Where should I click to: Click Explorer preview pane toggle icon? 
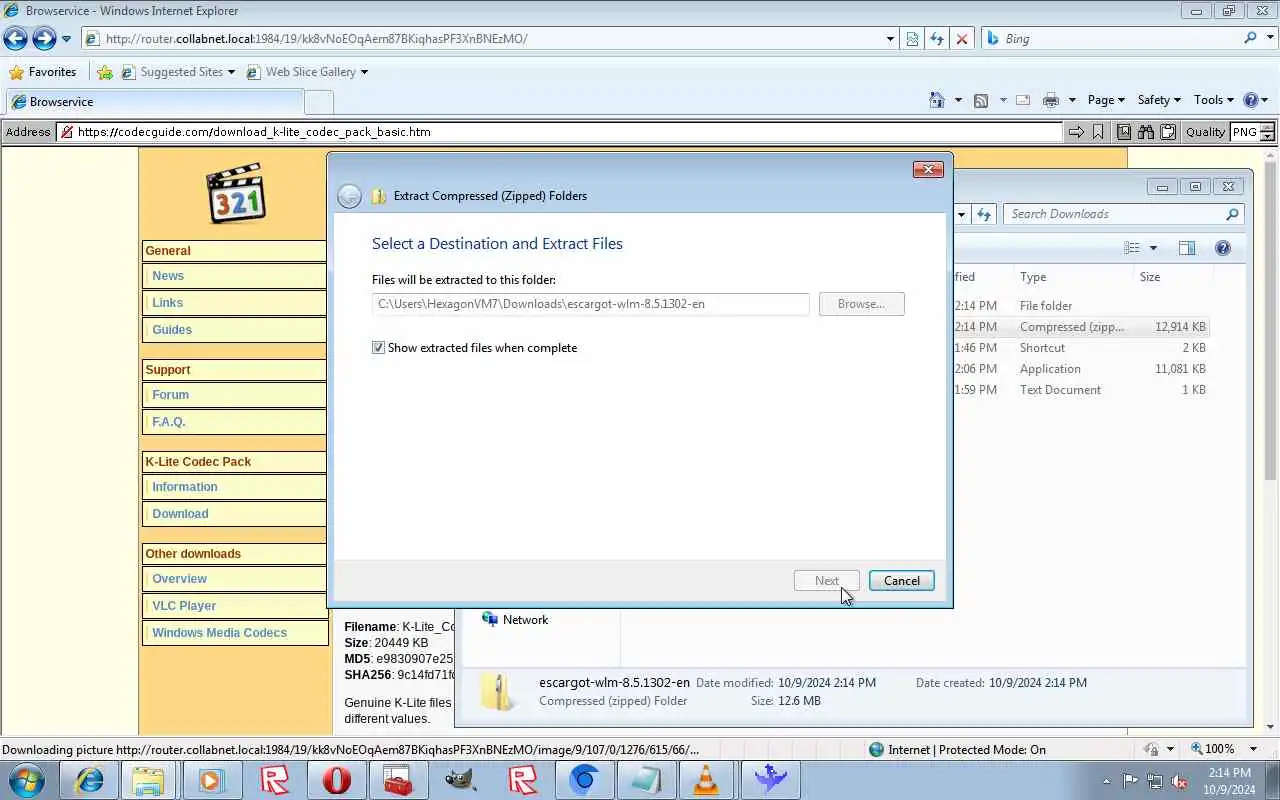(1187, 248)
